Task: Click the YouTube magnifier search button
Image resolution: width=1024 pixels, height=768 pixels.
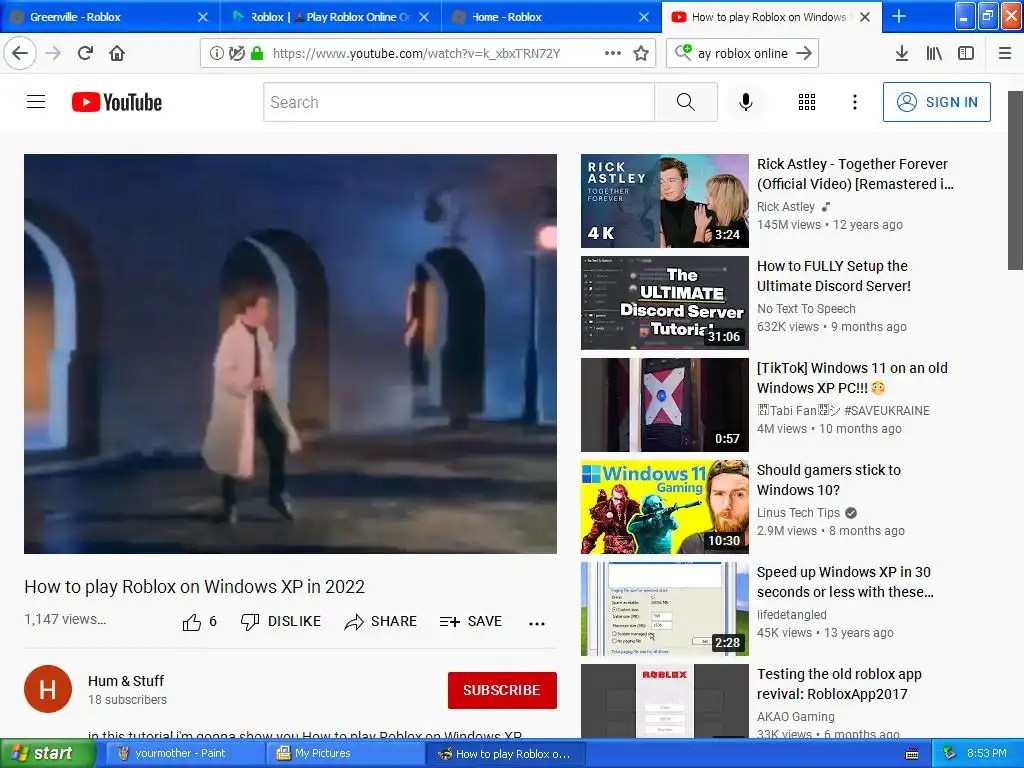Action: tap(686, 102)
